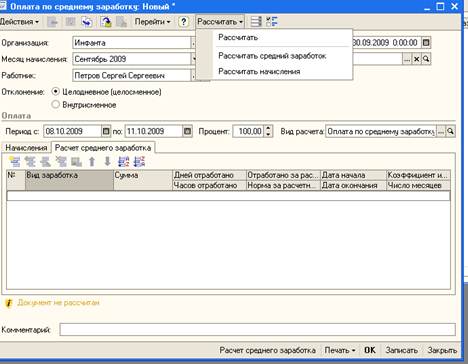Image resolution: width=468 pixels, height=364 pixels.
Task: Click the finish editing icon in table toolbar
Action: click(76, 162)
